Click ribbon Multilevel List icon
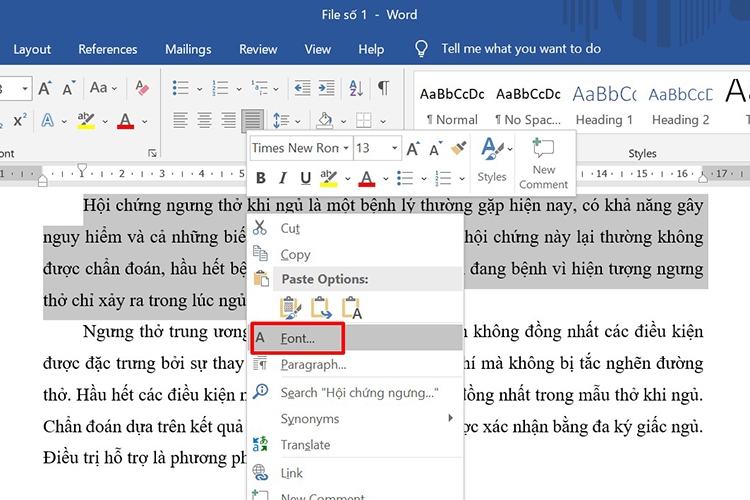The image size is (750, 500). click(260, 88)
